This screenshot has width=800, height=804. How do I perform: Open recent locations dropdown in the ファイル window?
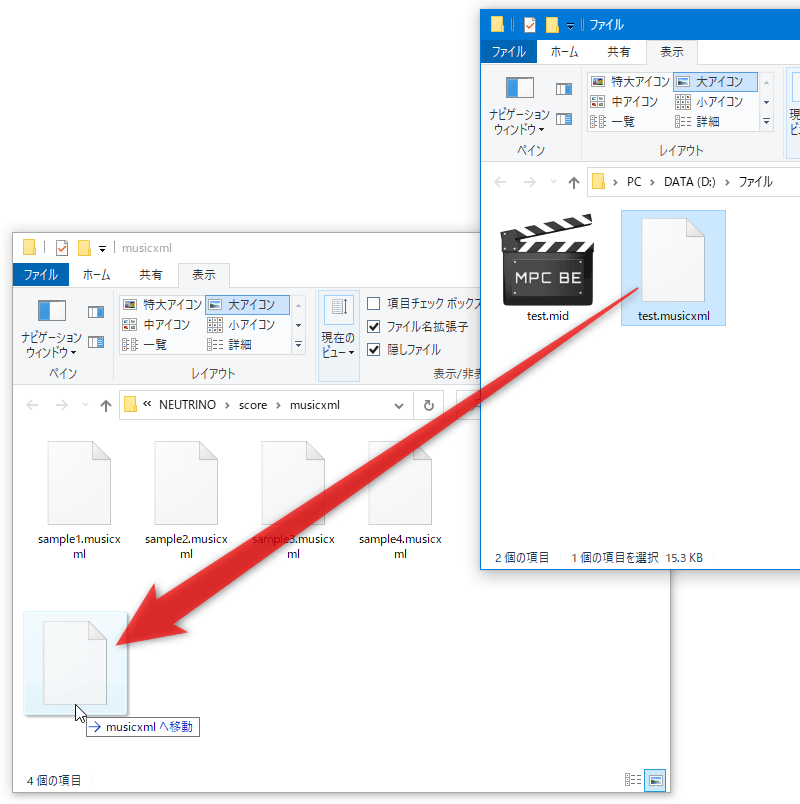pyautogui.click(x=553, y=183)
